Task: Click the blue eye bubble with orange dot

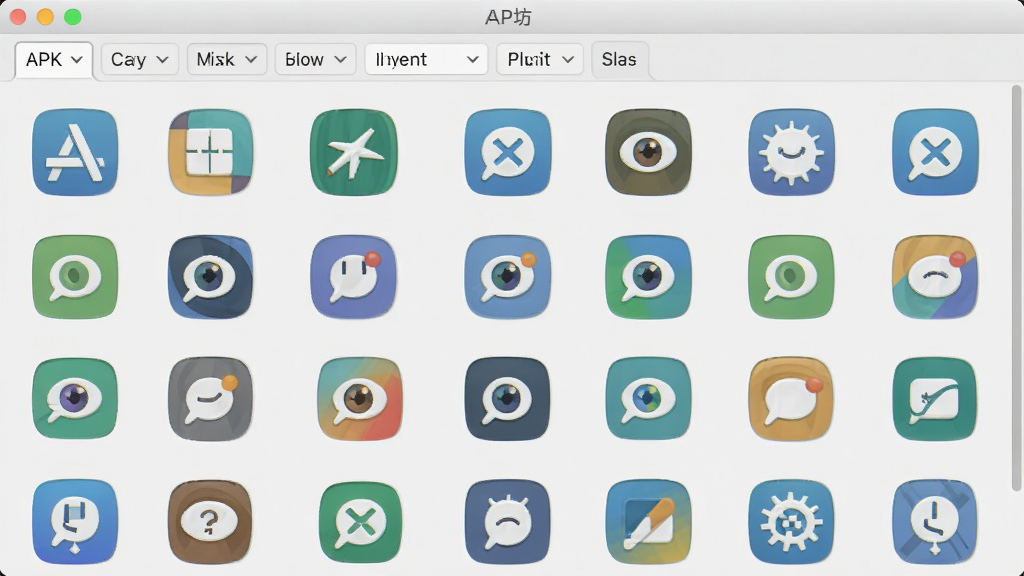Action: (507, 277)
